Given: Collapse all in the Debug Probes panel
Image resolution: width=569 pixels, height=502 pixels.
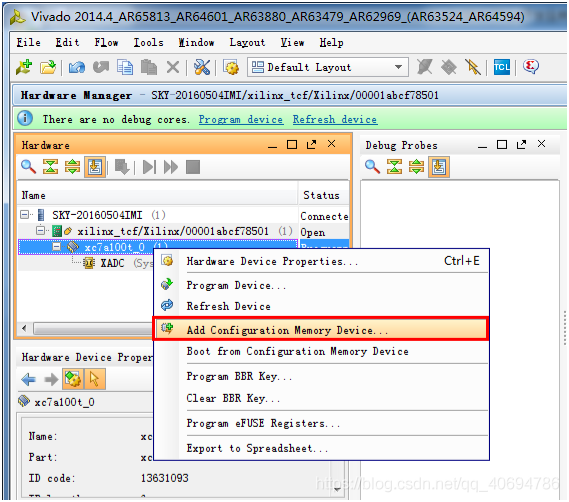Looking at the screenshot, I should coord(394,167).
